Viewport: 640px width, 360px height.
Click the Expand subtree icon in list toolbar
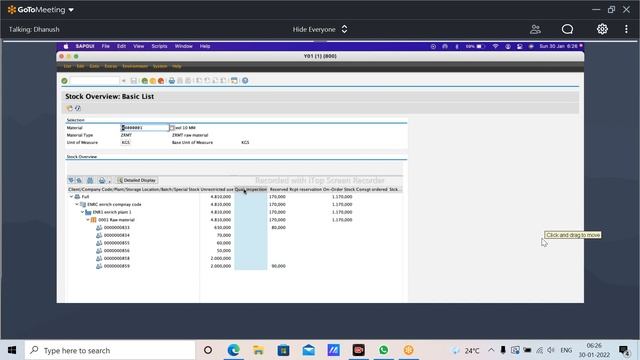71,180
